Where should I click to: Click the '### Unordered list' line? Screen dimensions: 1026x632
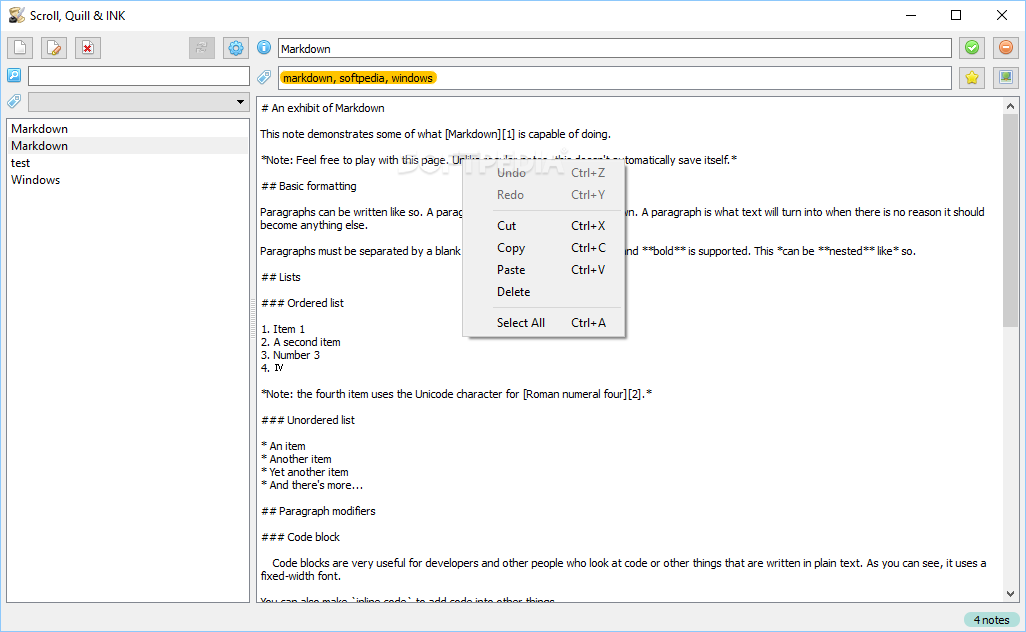point(308,420)
